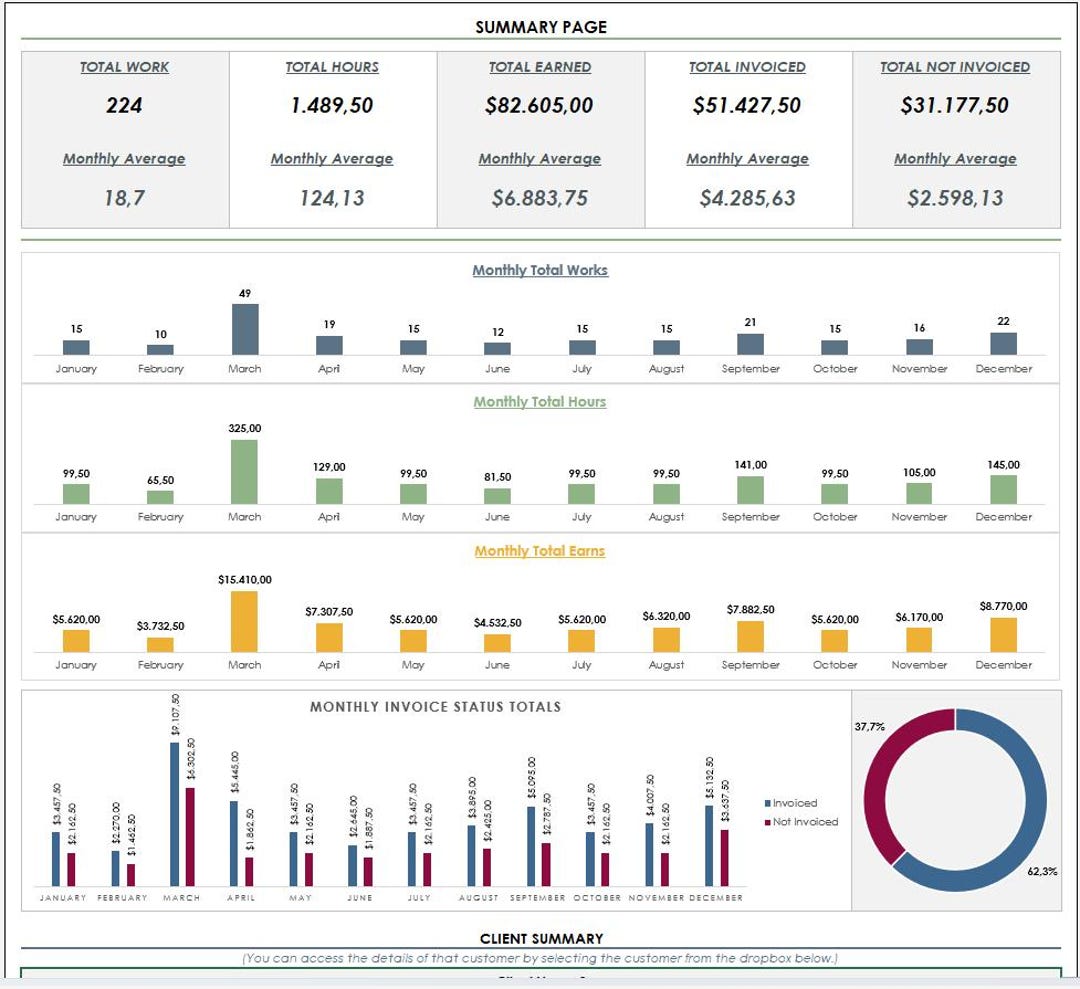Open the Monthly Total Works chart heading

point(539,270)
